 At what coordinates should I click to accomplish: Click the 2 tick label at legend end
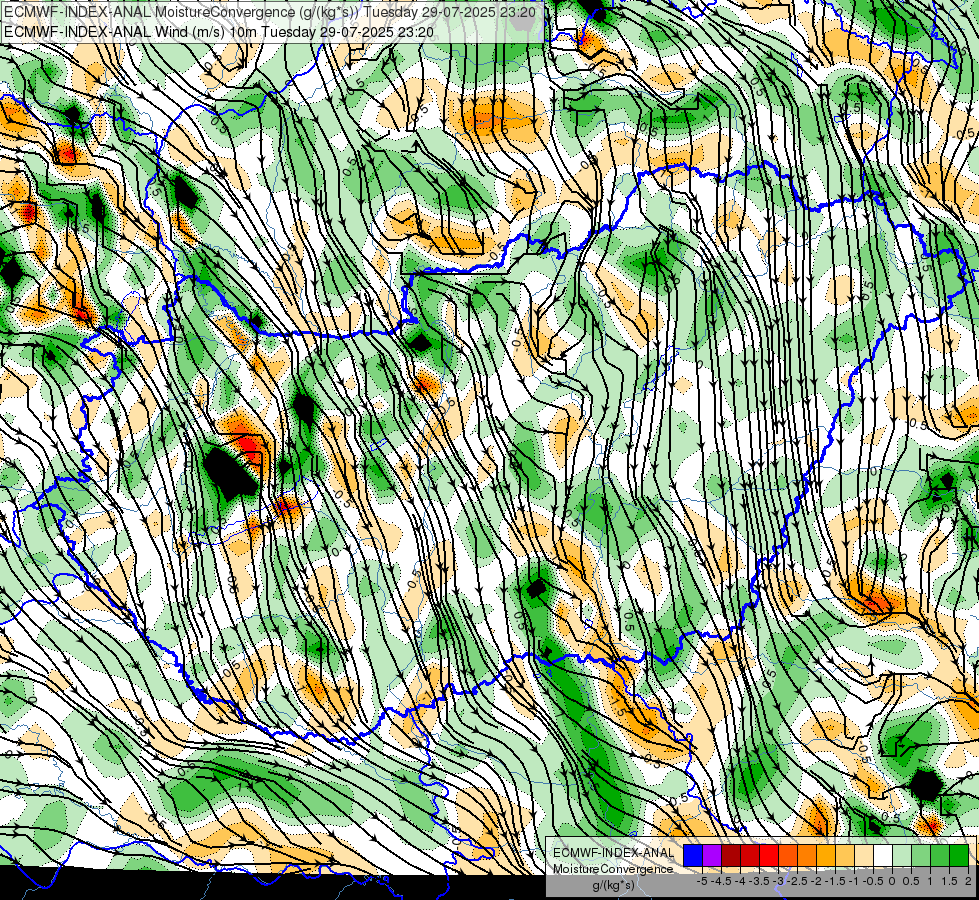968,881
